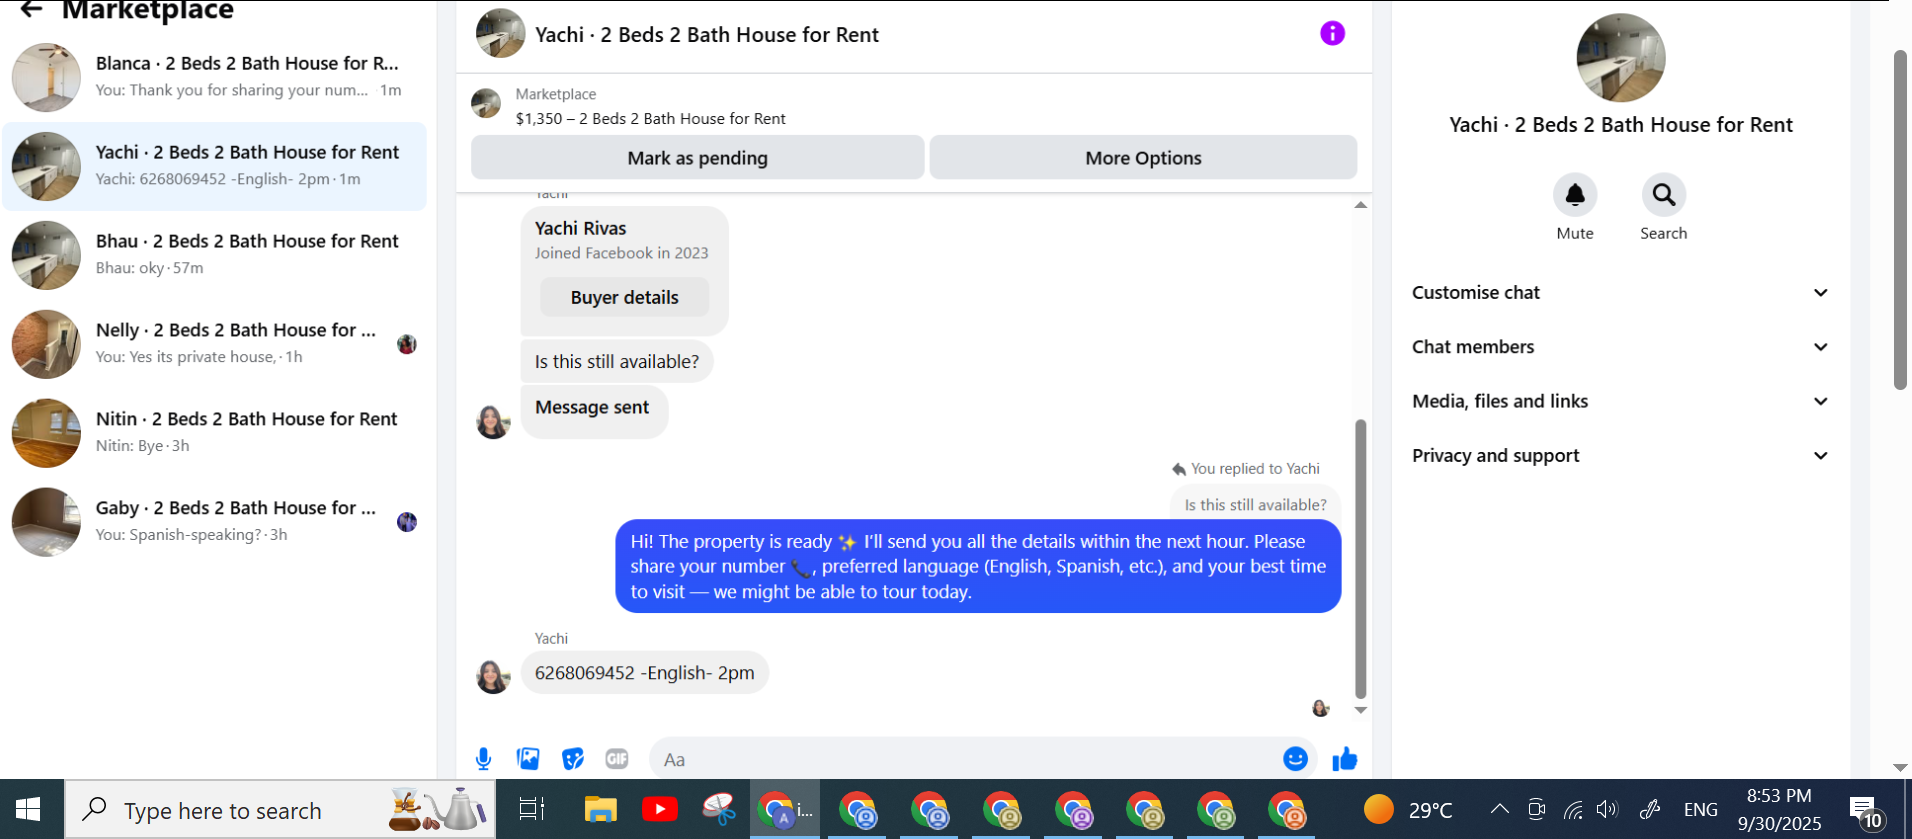Image resolution: width=1912 pixels, height=839 pixels.
Task: Click the More Options button
Action: click(x=1143, y=158)
